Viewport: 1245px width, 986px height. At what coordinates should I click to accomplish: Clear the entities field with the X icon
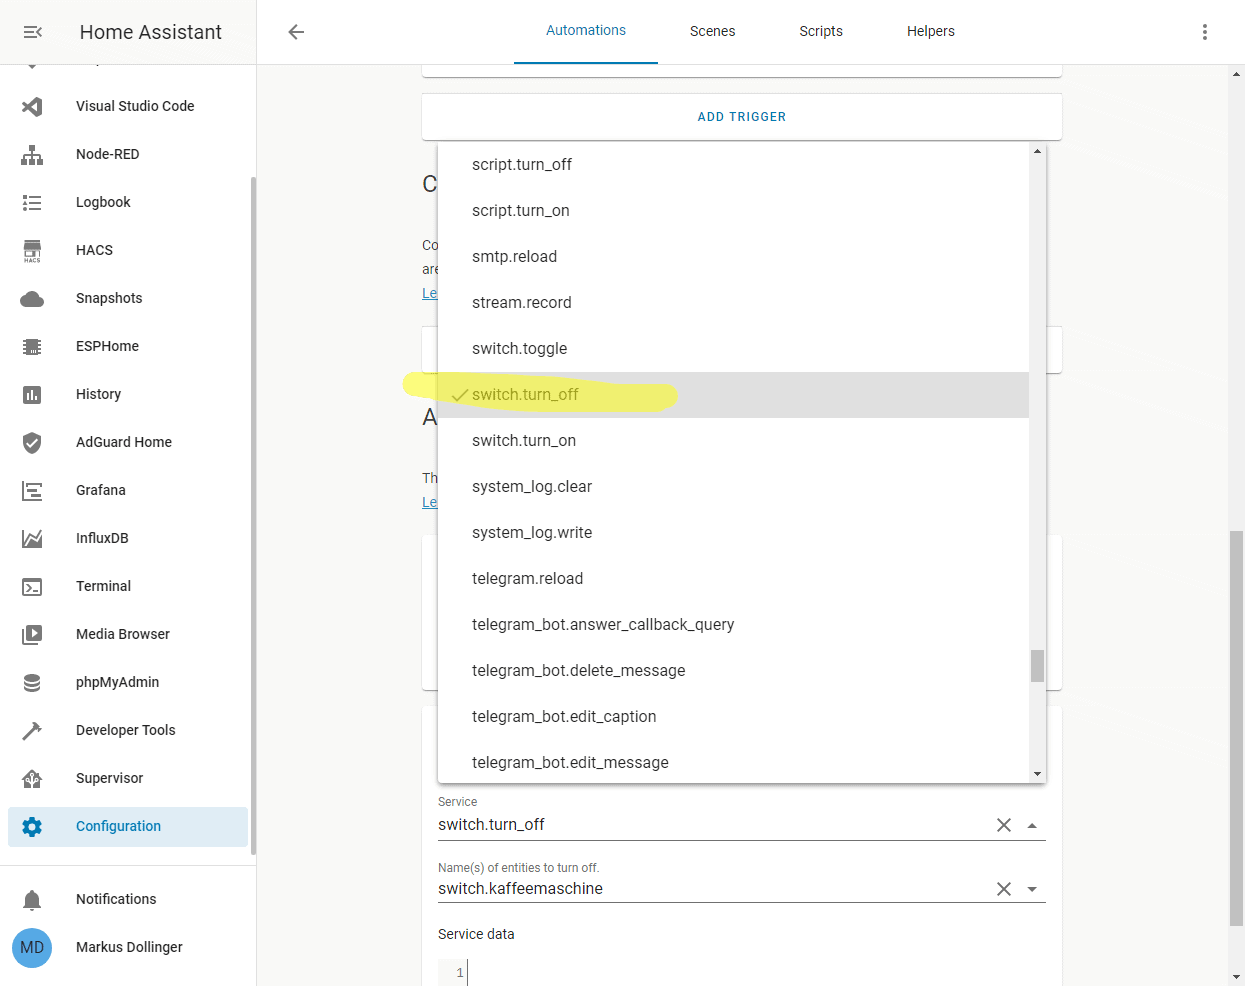click(1004, 888)
